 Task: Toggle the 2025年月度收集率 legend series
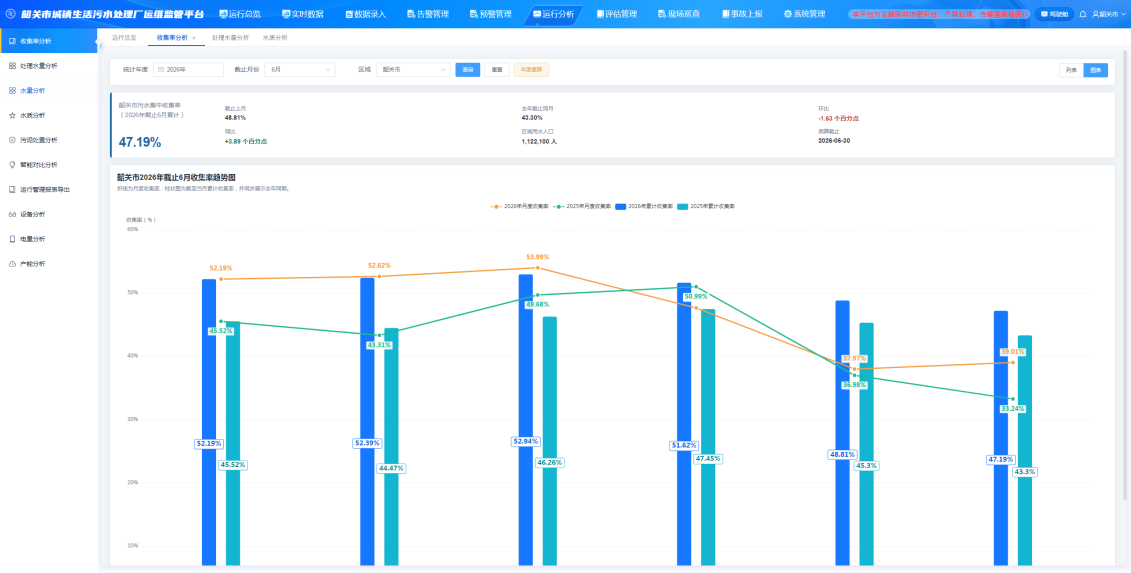[582, 206]
